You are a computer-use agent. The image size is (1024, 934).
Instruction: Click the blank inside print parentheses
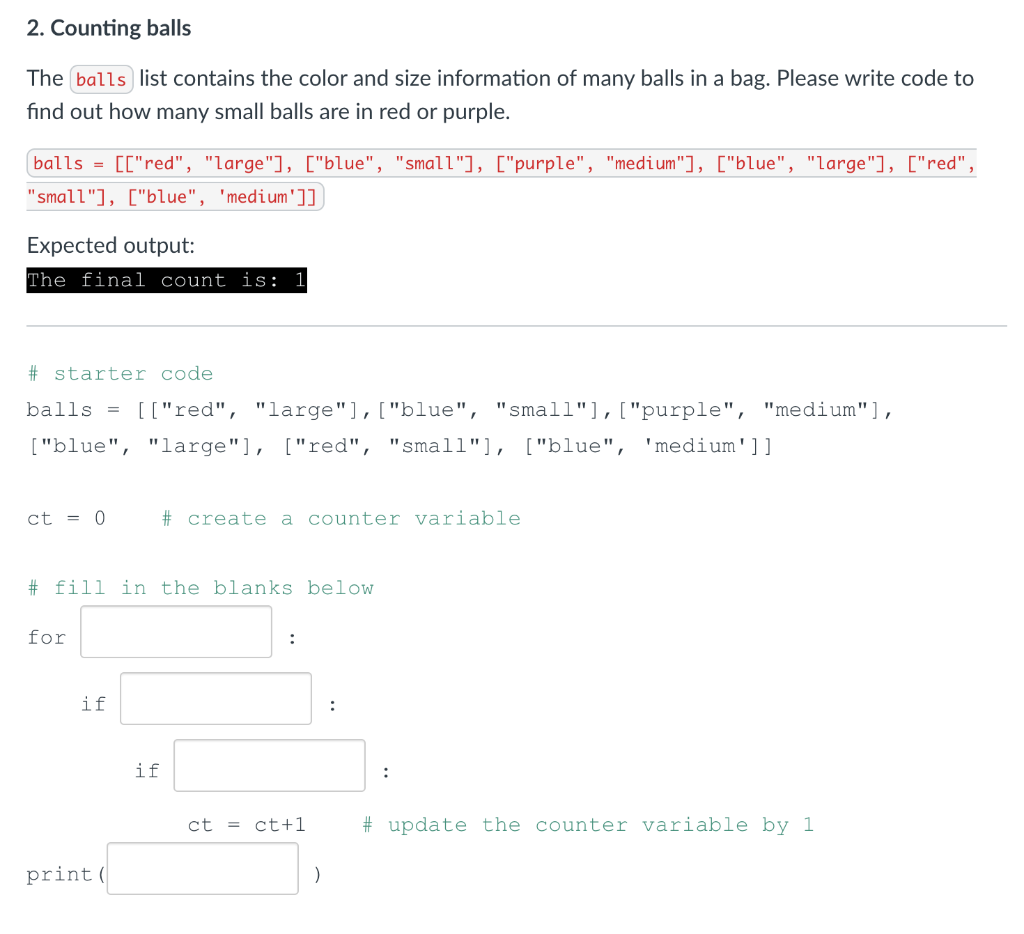(201, 868)
